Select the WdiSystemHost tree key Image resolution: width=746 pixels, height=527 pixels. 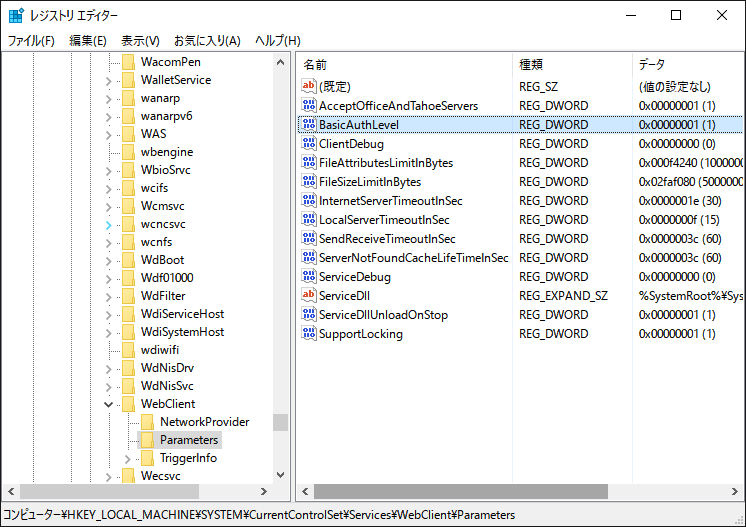point(182,332)
